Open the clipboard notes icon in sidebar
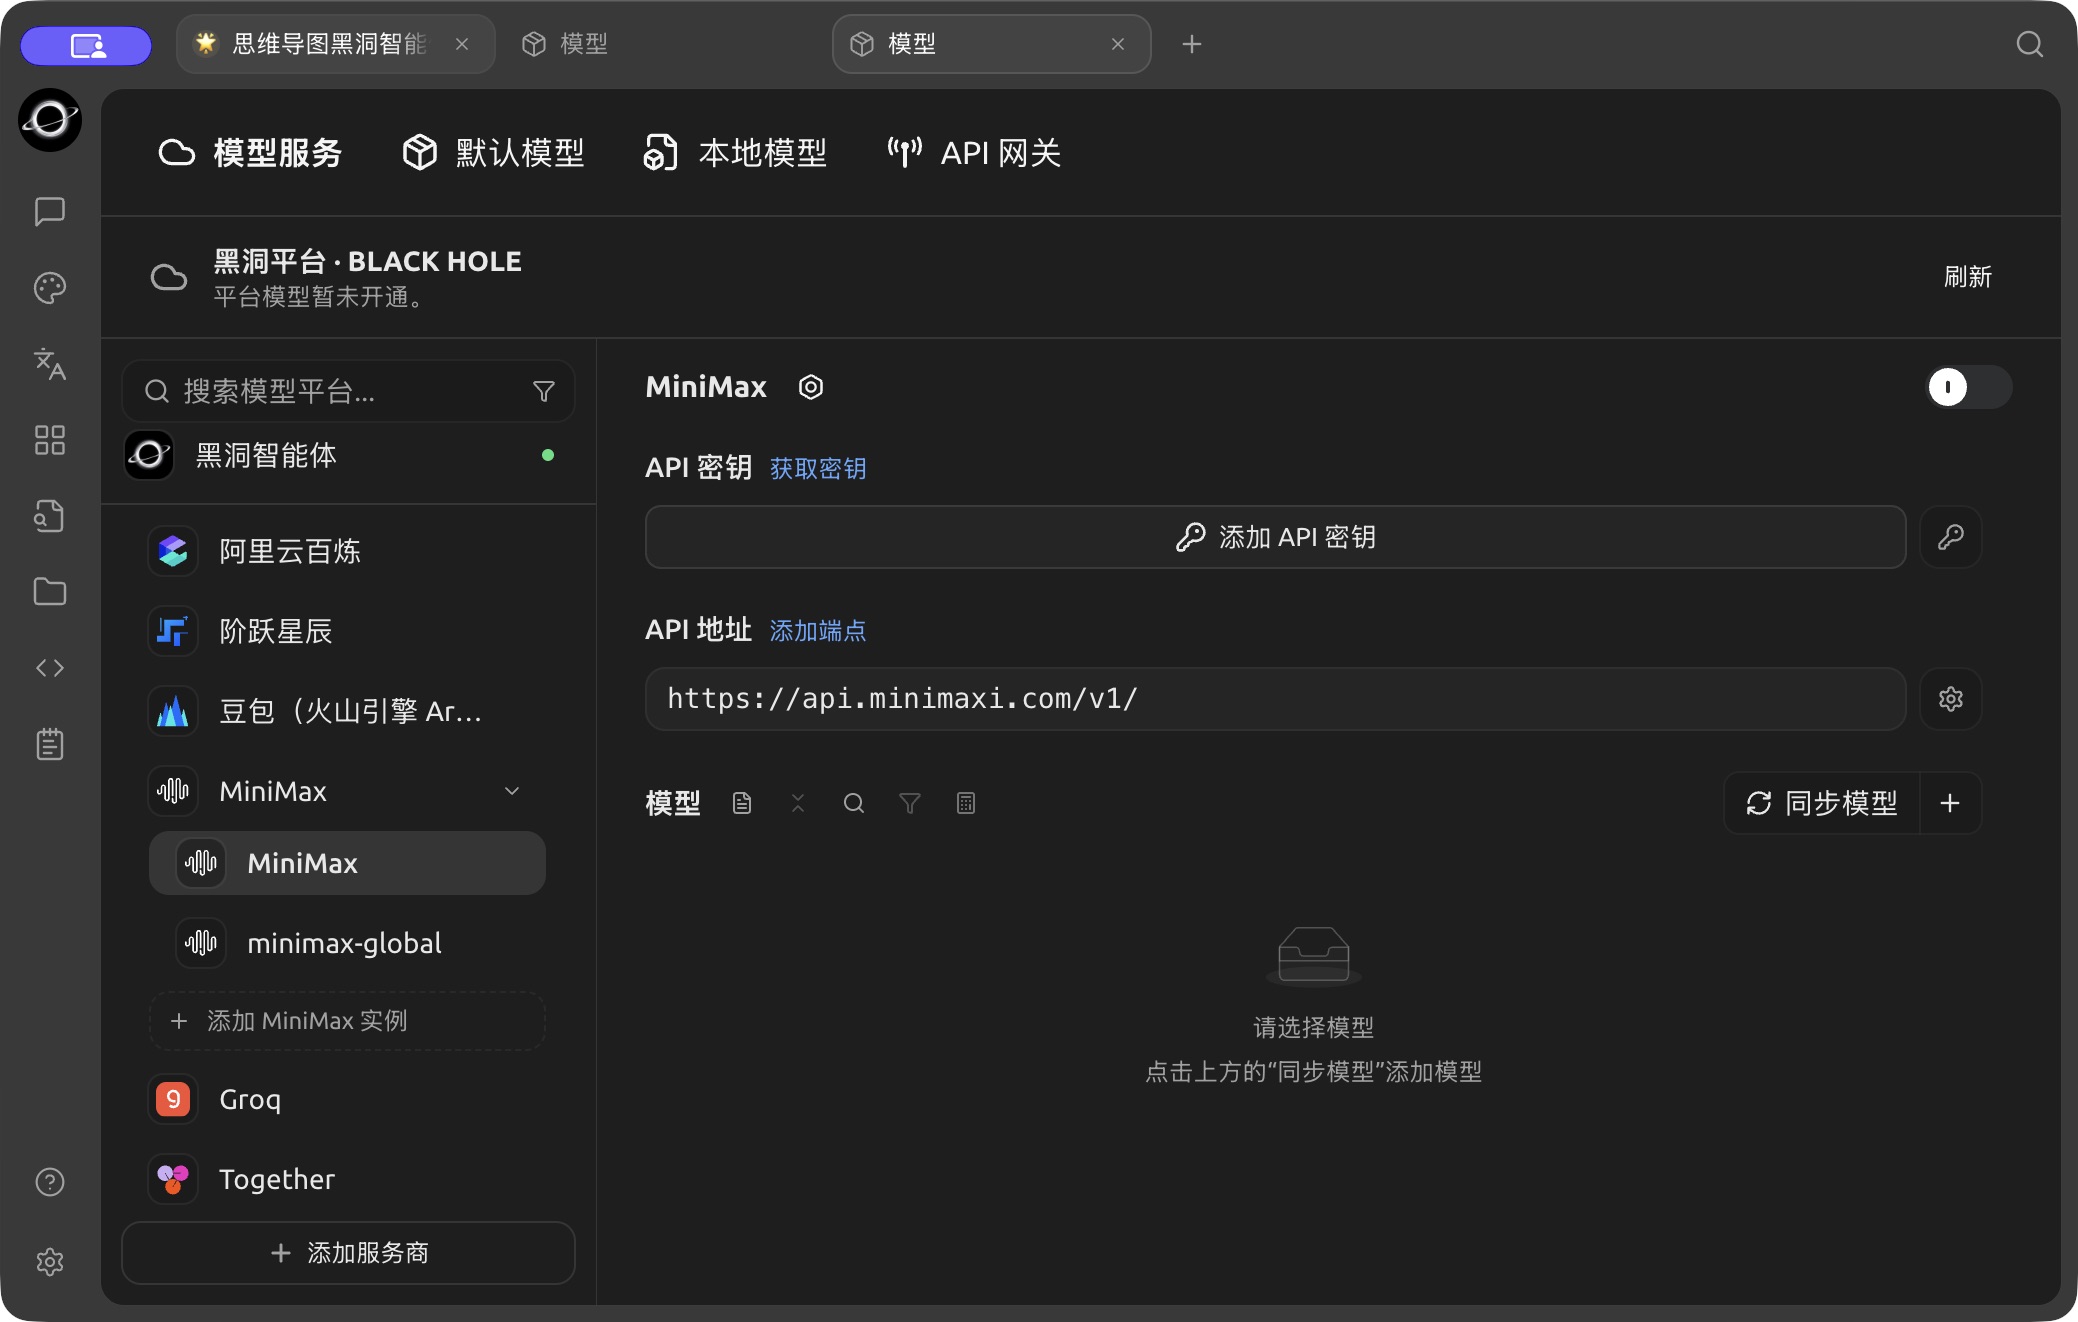2078x1322 pixels. tap(50, 744)
